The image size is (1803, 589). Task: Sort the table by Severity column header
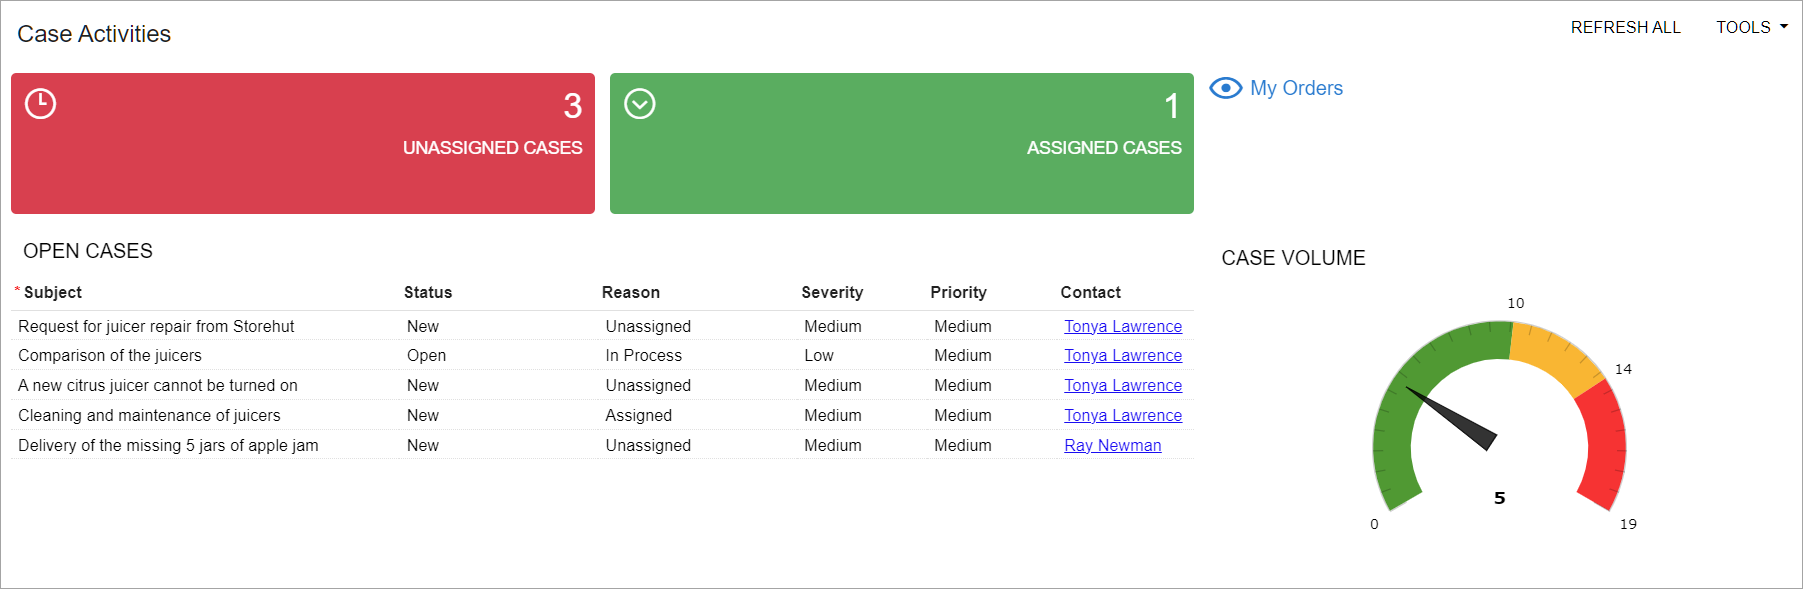click(x=832, y=292)
